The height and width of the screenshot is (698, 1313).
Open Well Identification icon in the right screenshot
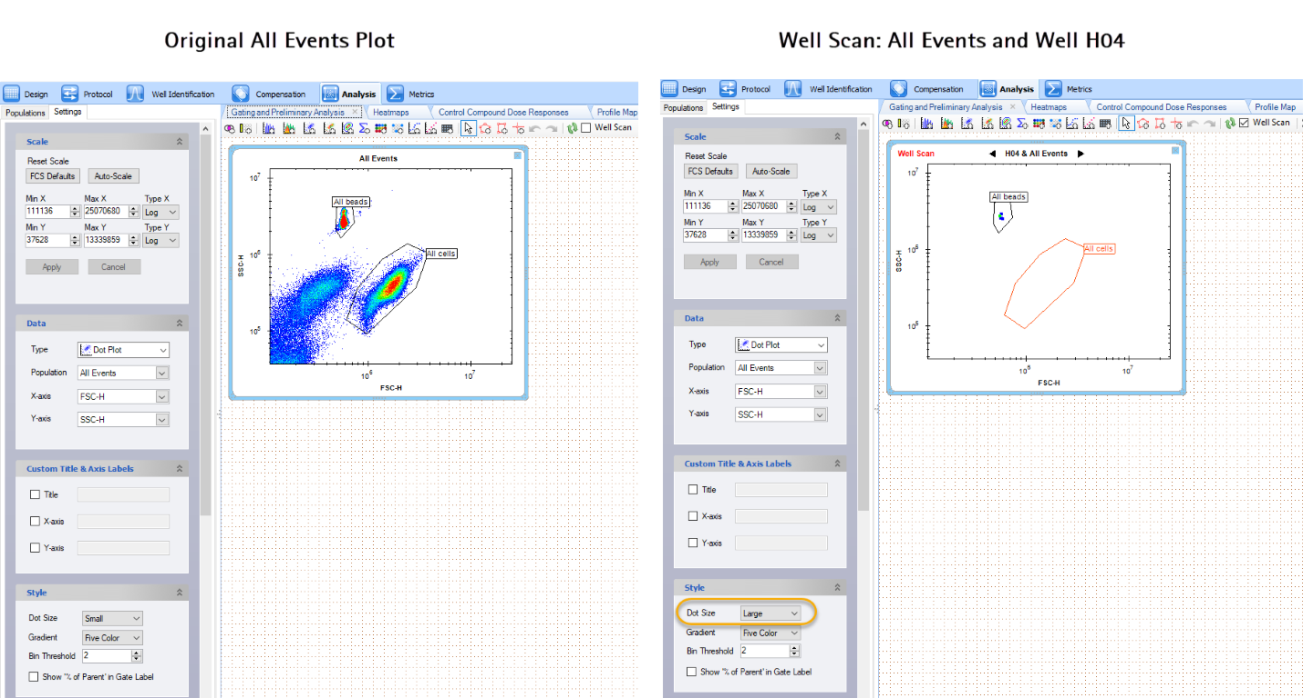[x=794, y=89]
